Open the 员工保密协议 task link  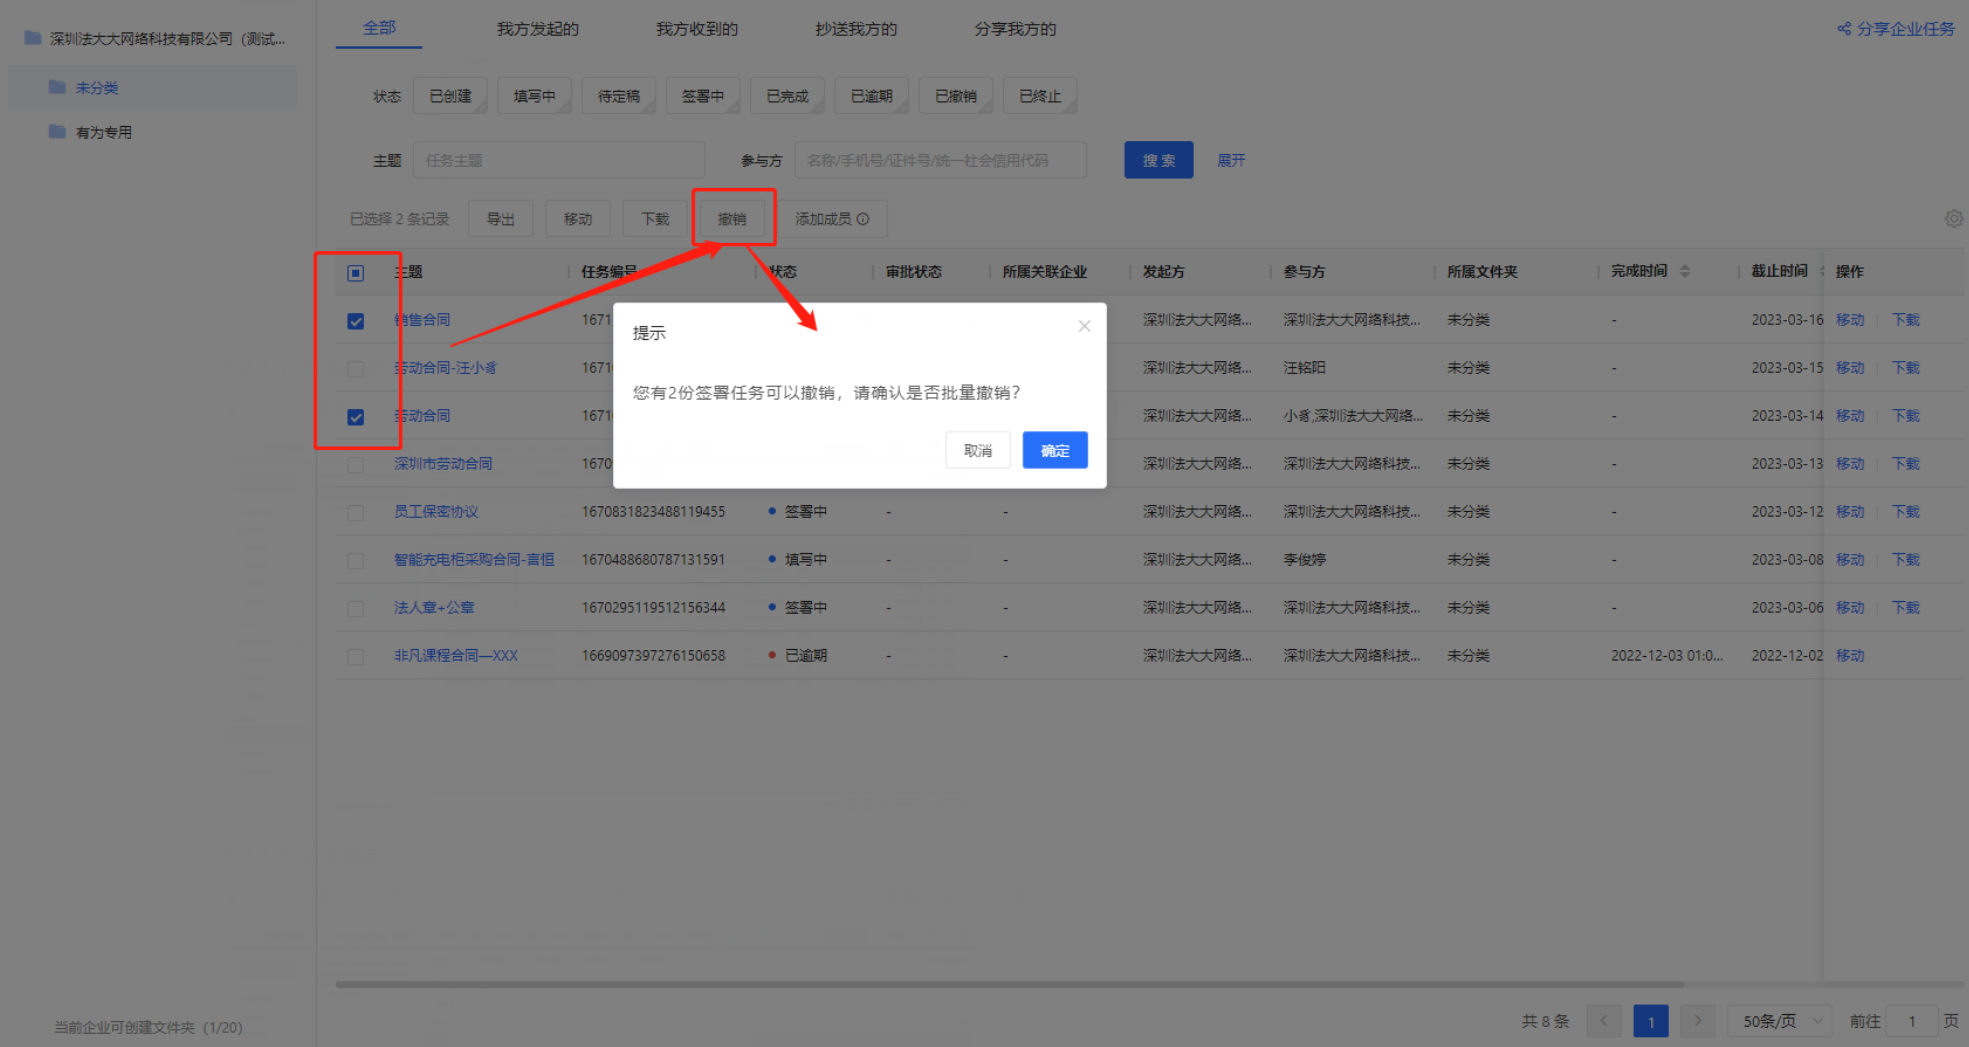436,512
